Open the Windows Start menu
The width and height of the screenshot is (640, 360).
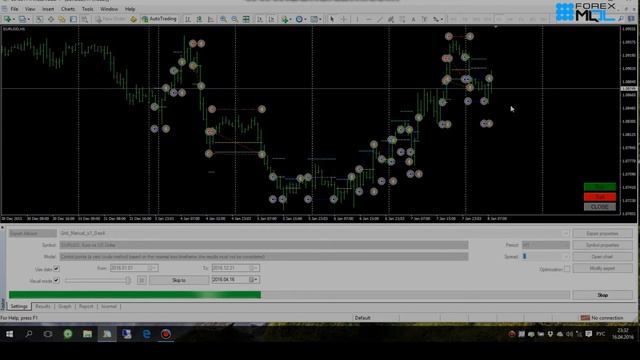pos(9,334)
